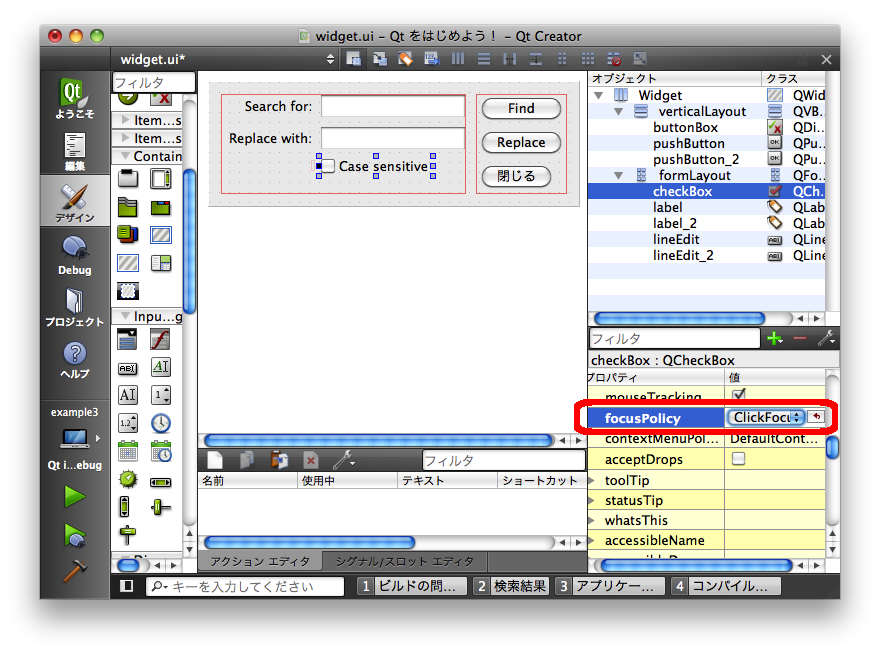
Task: Switch to シグナル/スロット エディタ tab
Action: (x=405, y=561)
